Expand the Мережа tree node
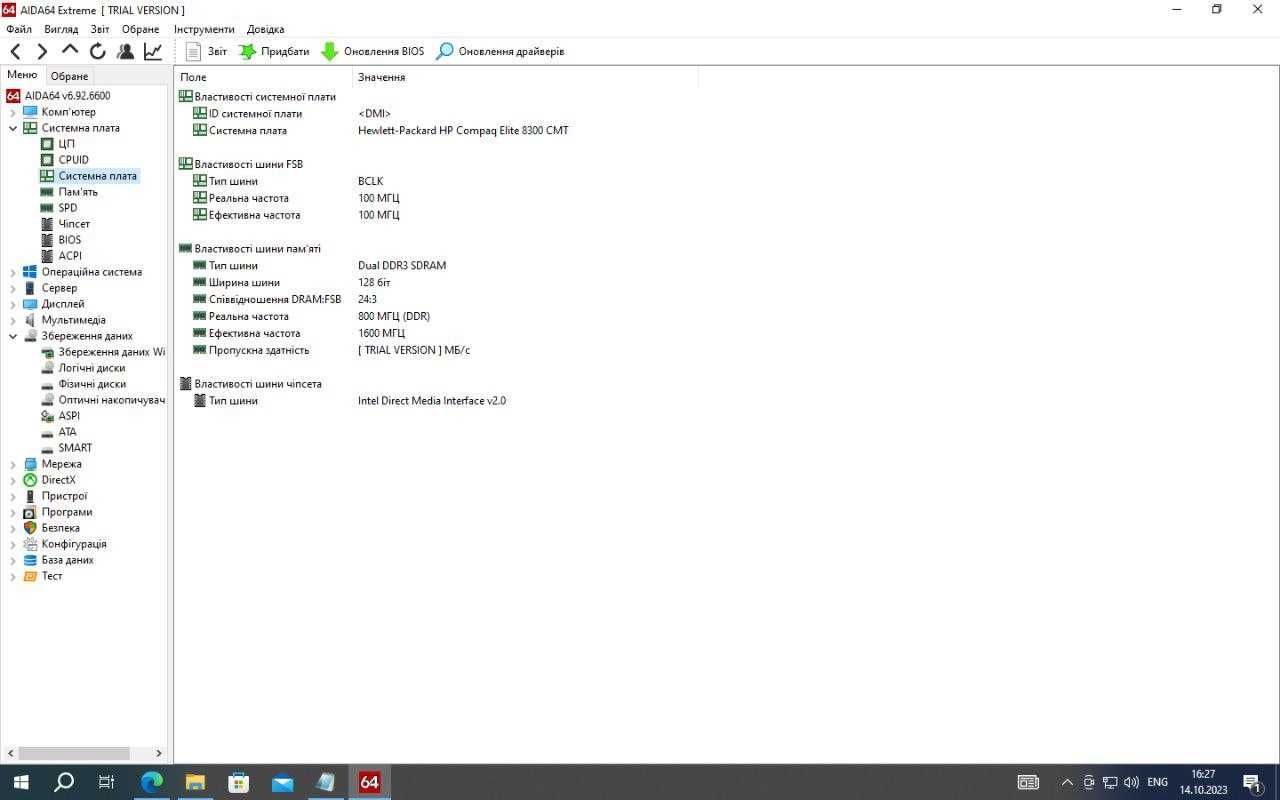 (x=13, y=464)
